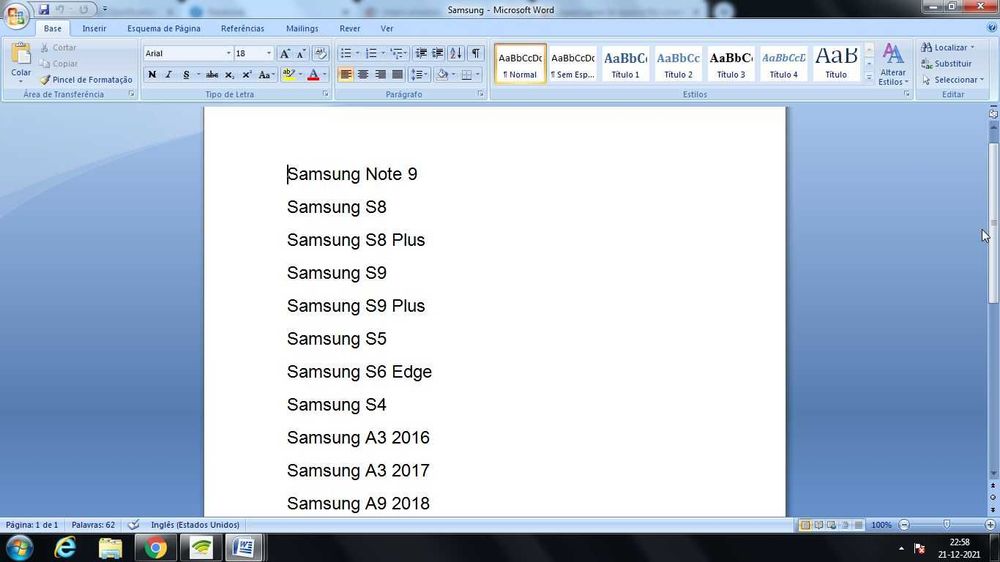1000x562 pixels.
Task: Click the spelling check status icon
Action: click(x=133, y=525)
